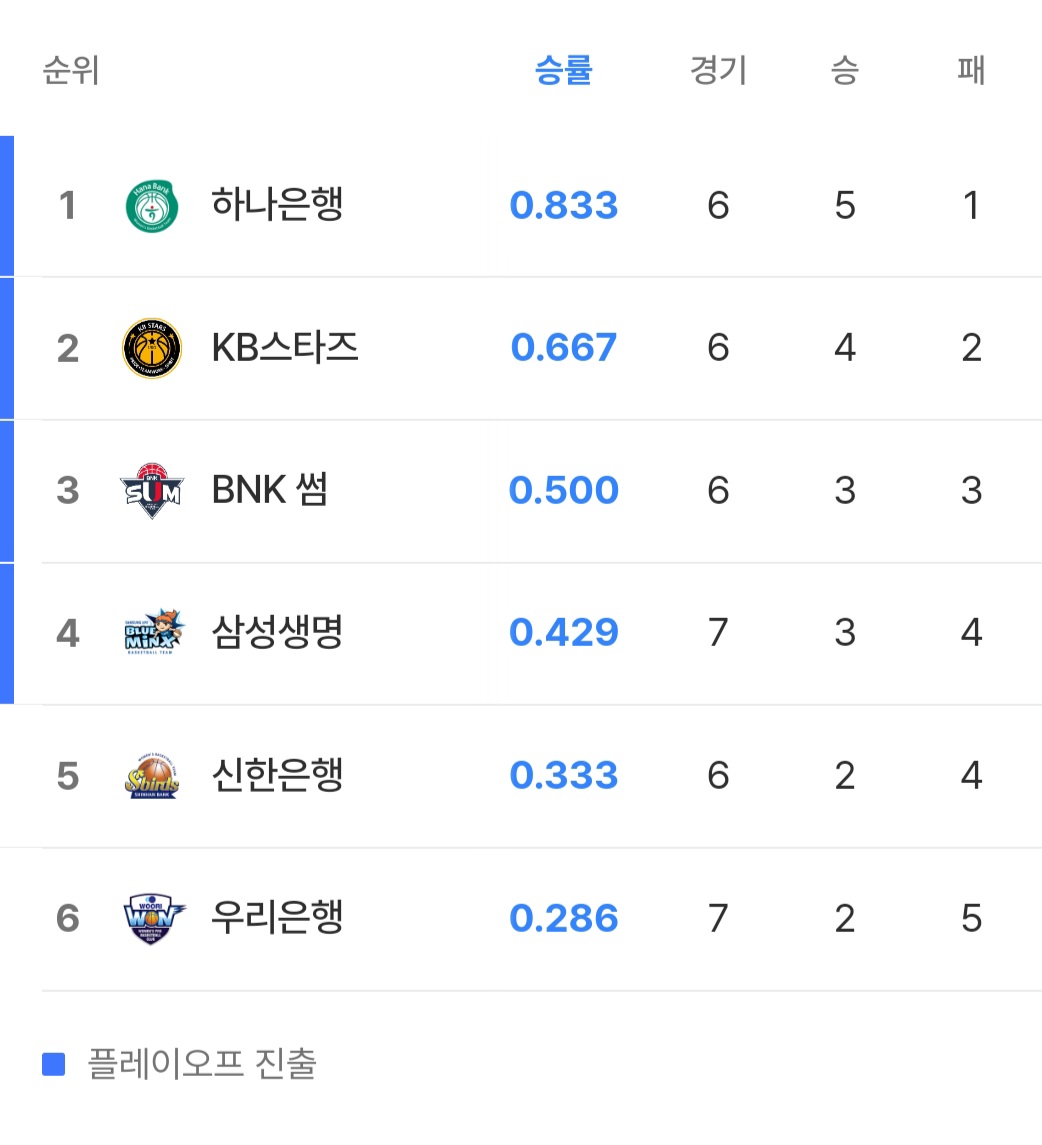Click the Shinhan Bank S-birds logo

[x=152, y=776]
